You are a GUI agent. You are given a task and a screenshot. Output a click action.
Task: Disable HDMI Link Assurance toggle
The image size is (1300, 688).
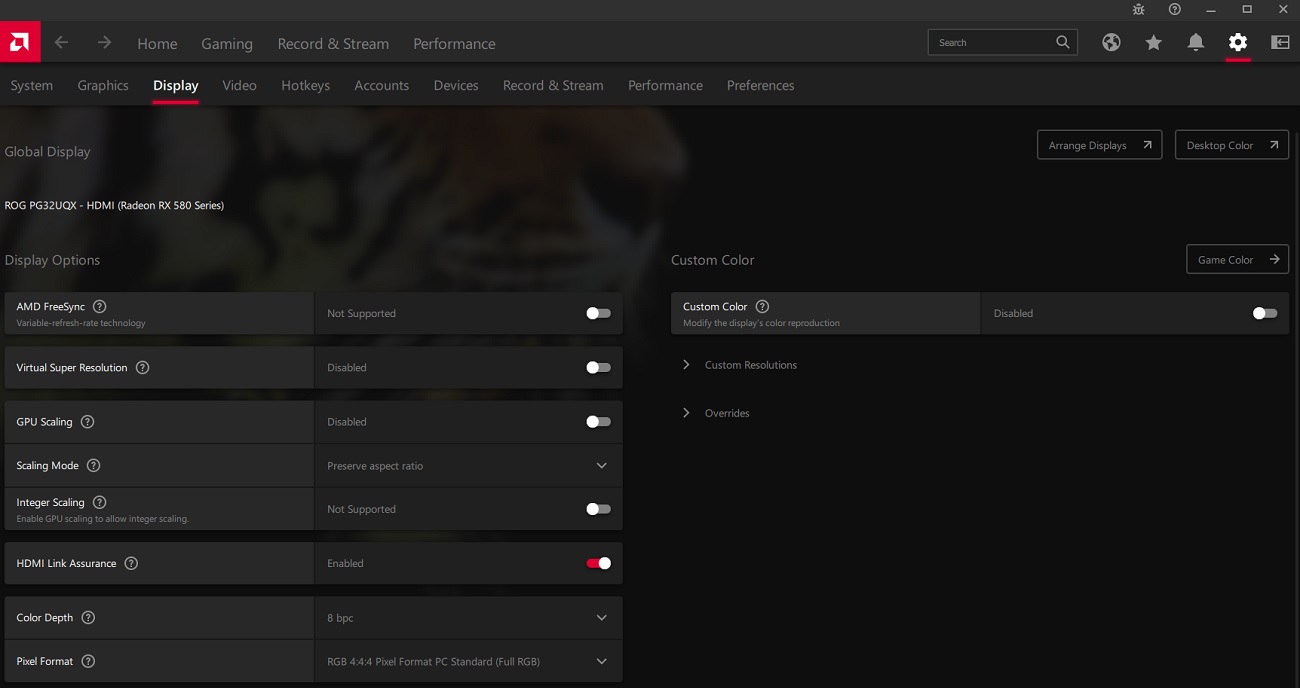(598, 564)
